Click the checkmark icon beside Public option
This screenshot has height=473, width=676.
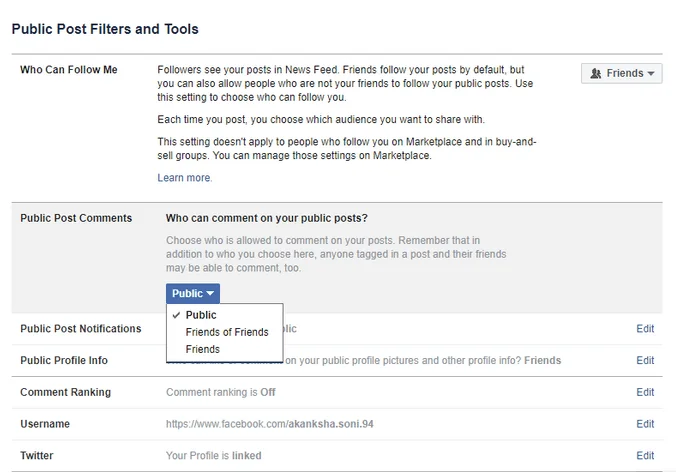pos(176,315)
